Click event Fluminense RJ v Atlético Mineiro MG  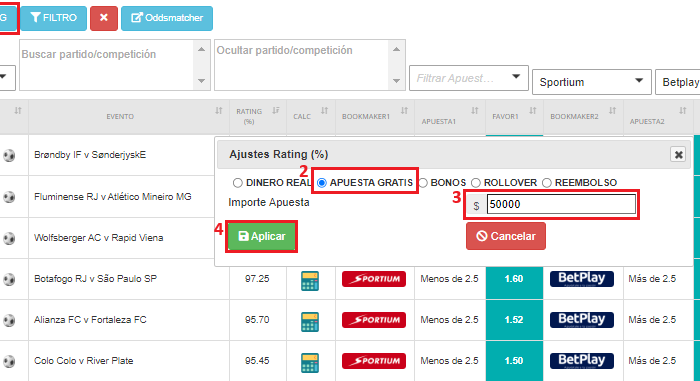113,197
